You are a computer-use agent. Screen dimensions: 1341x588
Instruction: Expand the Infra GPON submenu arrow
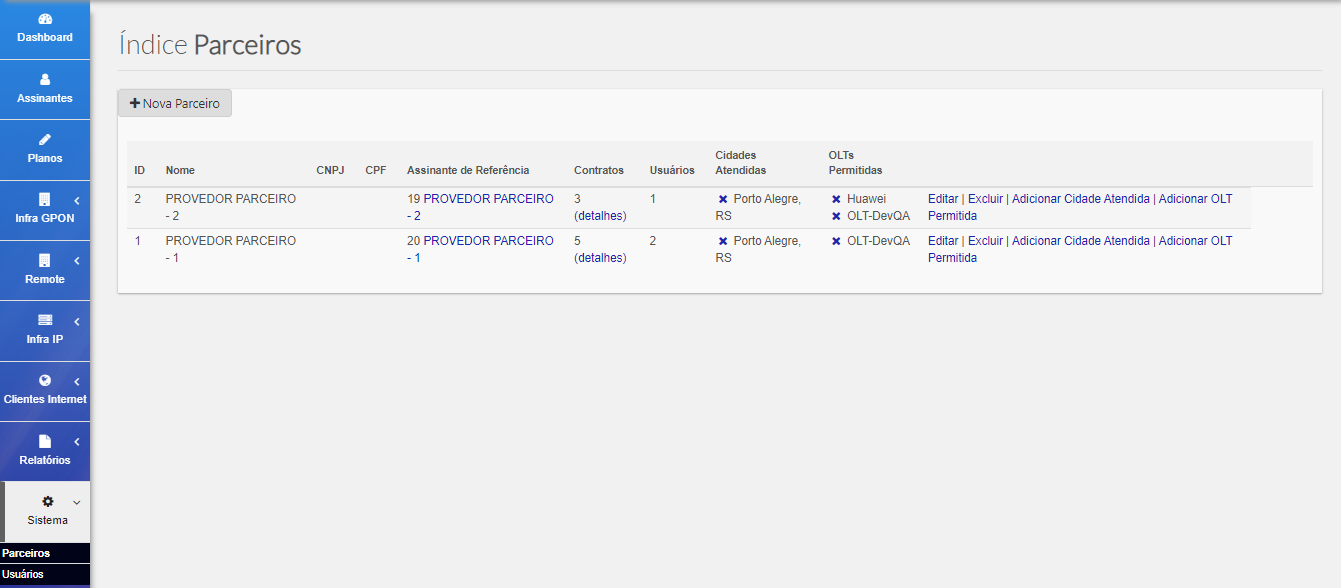pyautogui.click(x=77, y=200)
